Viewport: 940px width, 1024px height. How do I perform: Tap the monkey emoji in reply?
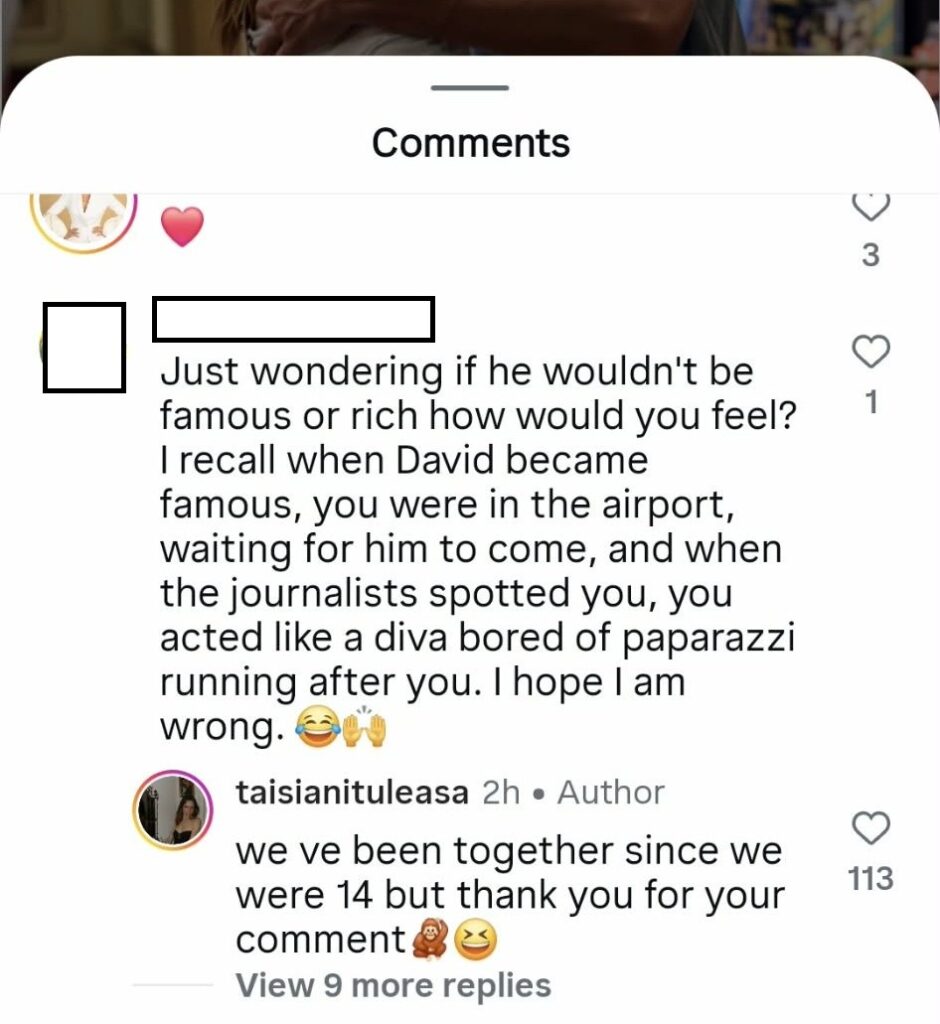(x=429, y=940)
